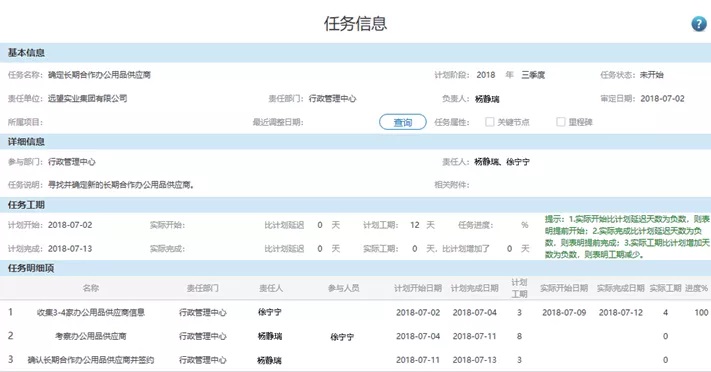Select task name 确定长期合作办公用品供应商
This screenshot has width=711, height=372.
[99, 75]
